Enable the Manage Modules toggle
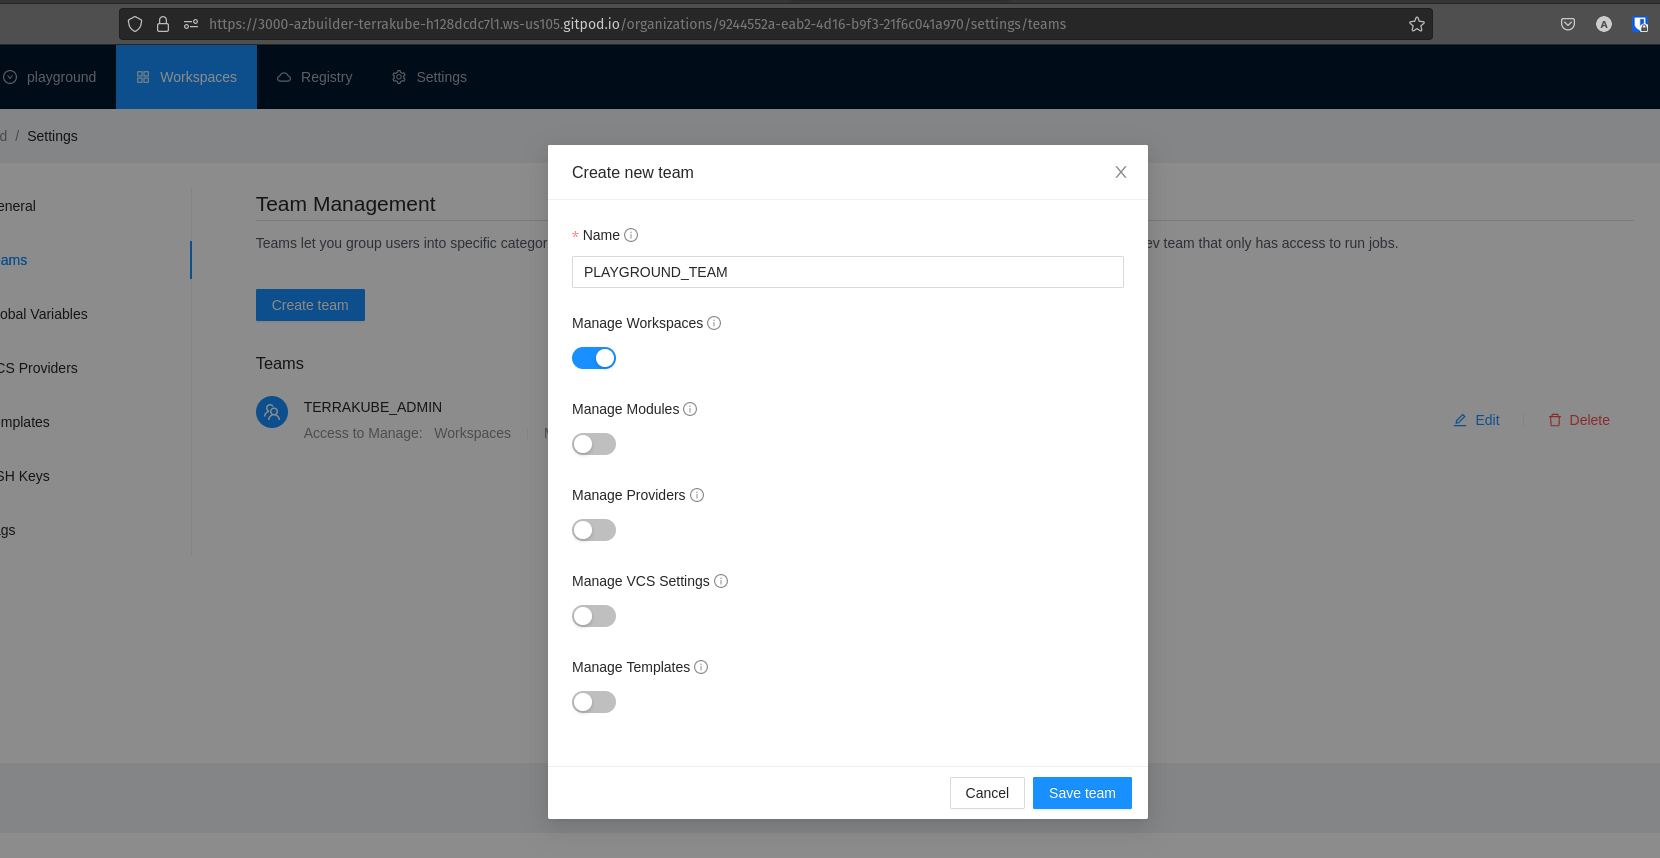The image size is (1660, 858). 594,444
